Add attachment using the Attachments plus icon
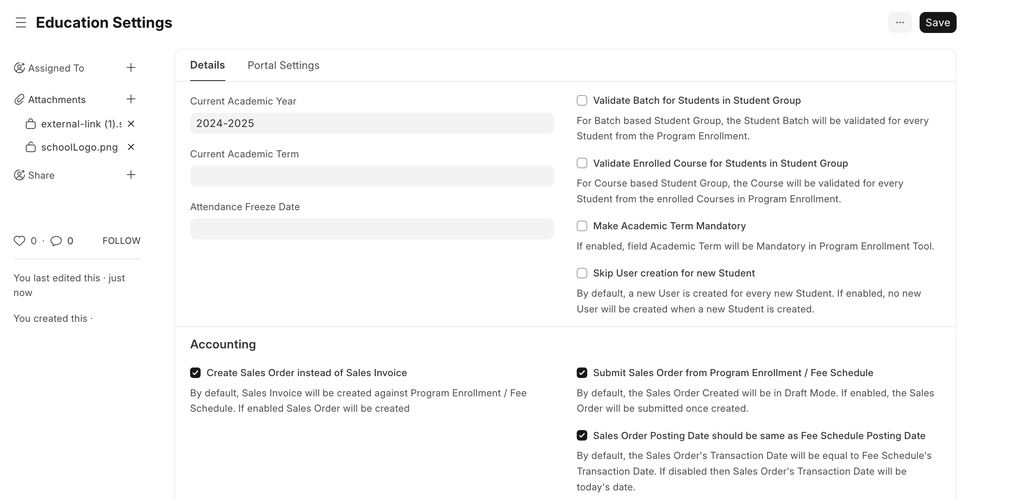 (x=131, y=99)
